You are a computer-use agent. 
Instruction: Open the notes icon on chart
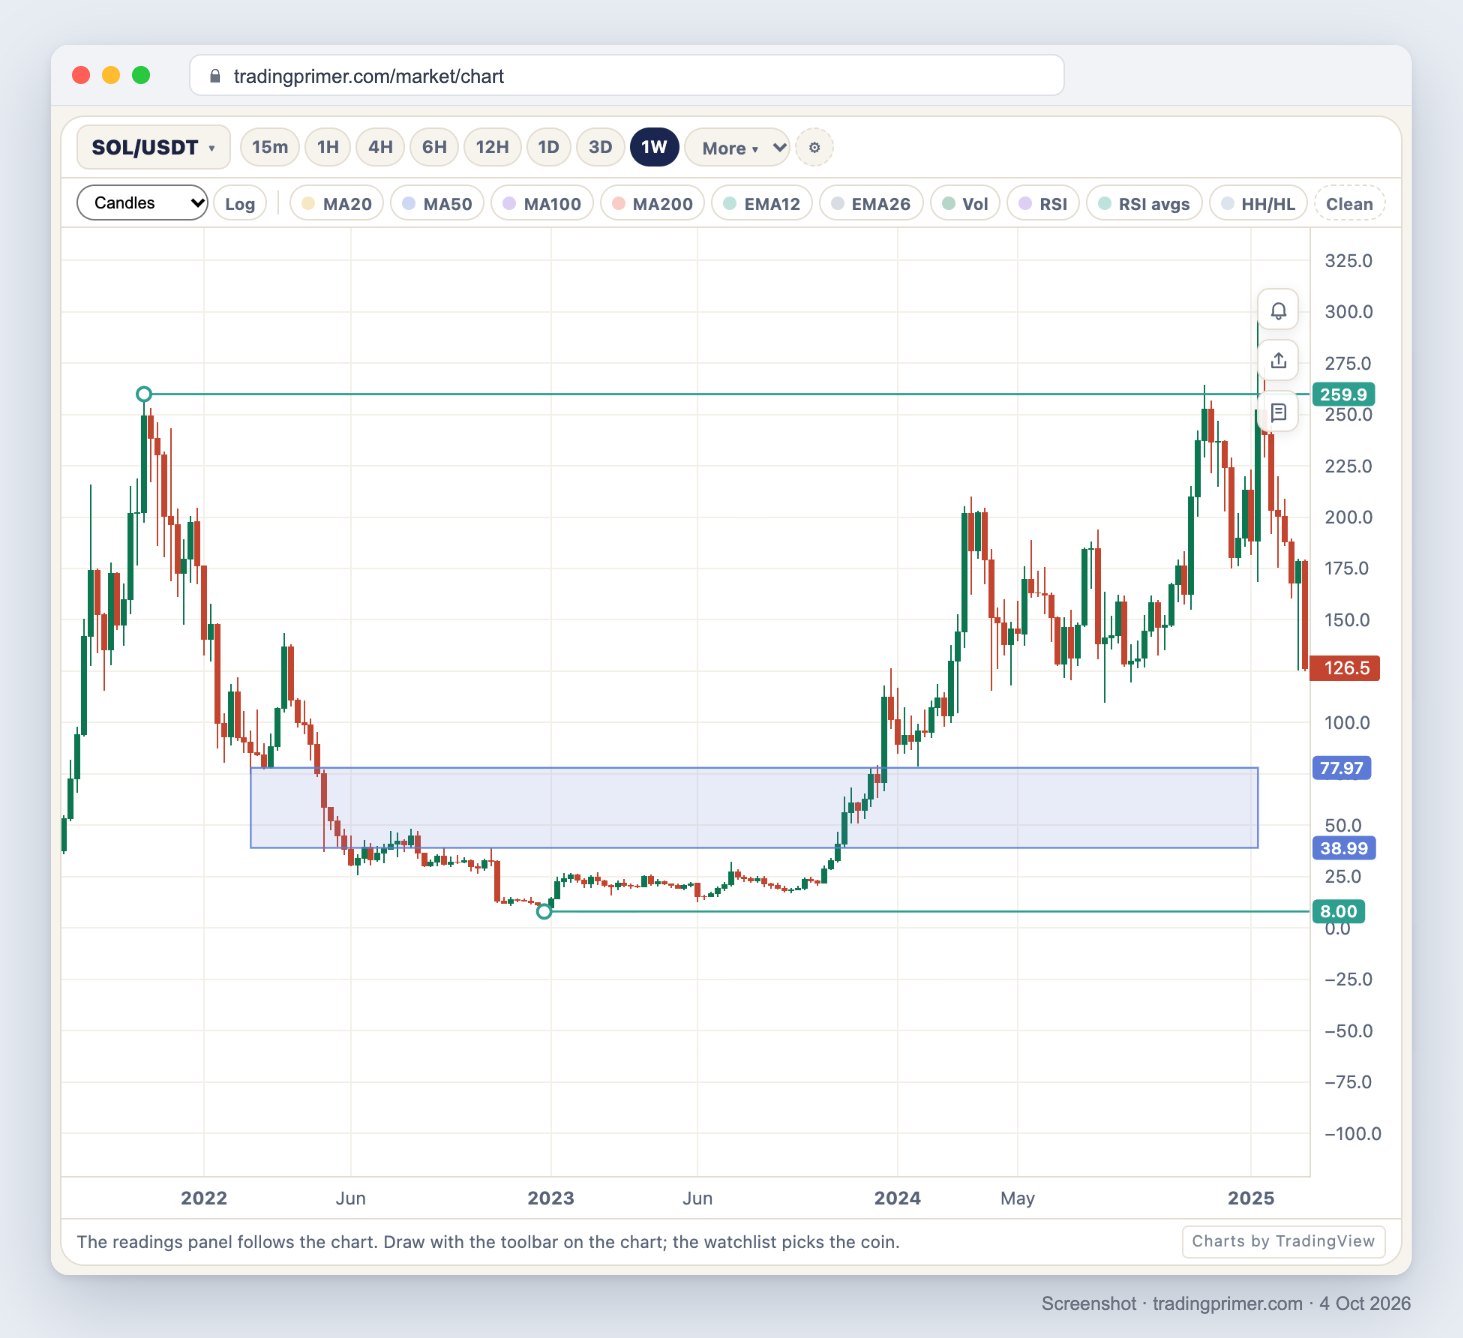pyautogui.click(x=1278, y=412)
